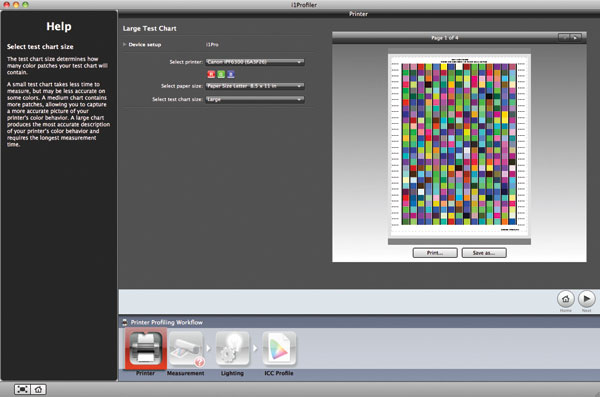Image resolution: width=600 pixels, height=397 pixels.
Task: Expand the Device setup section
Action: 125,44
